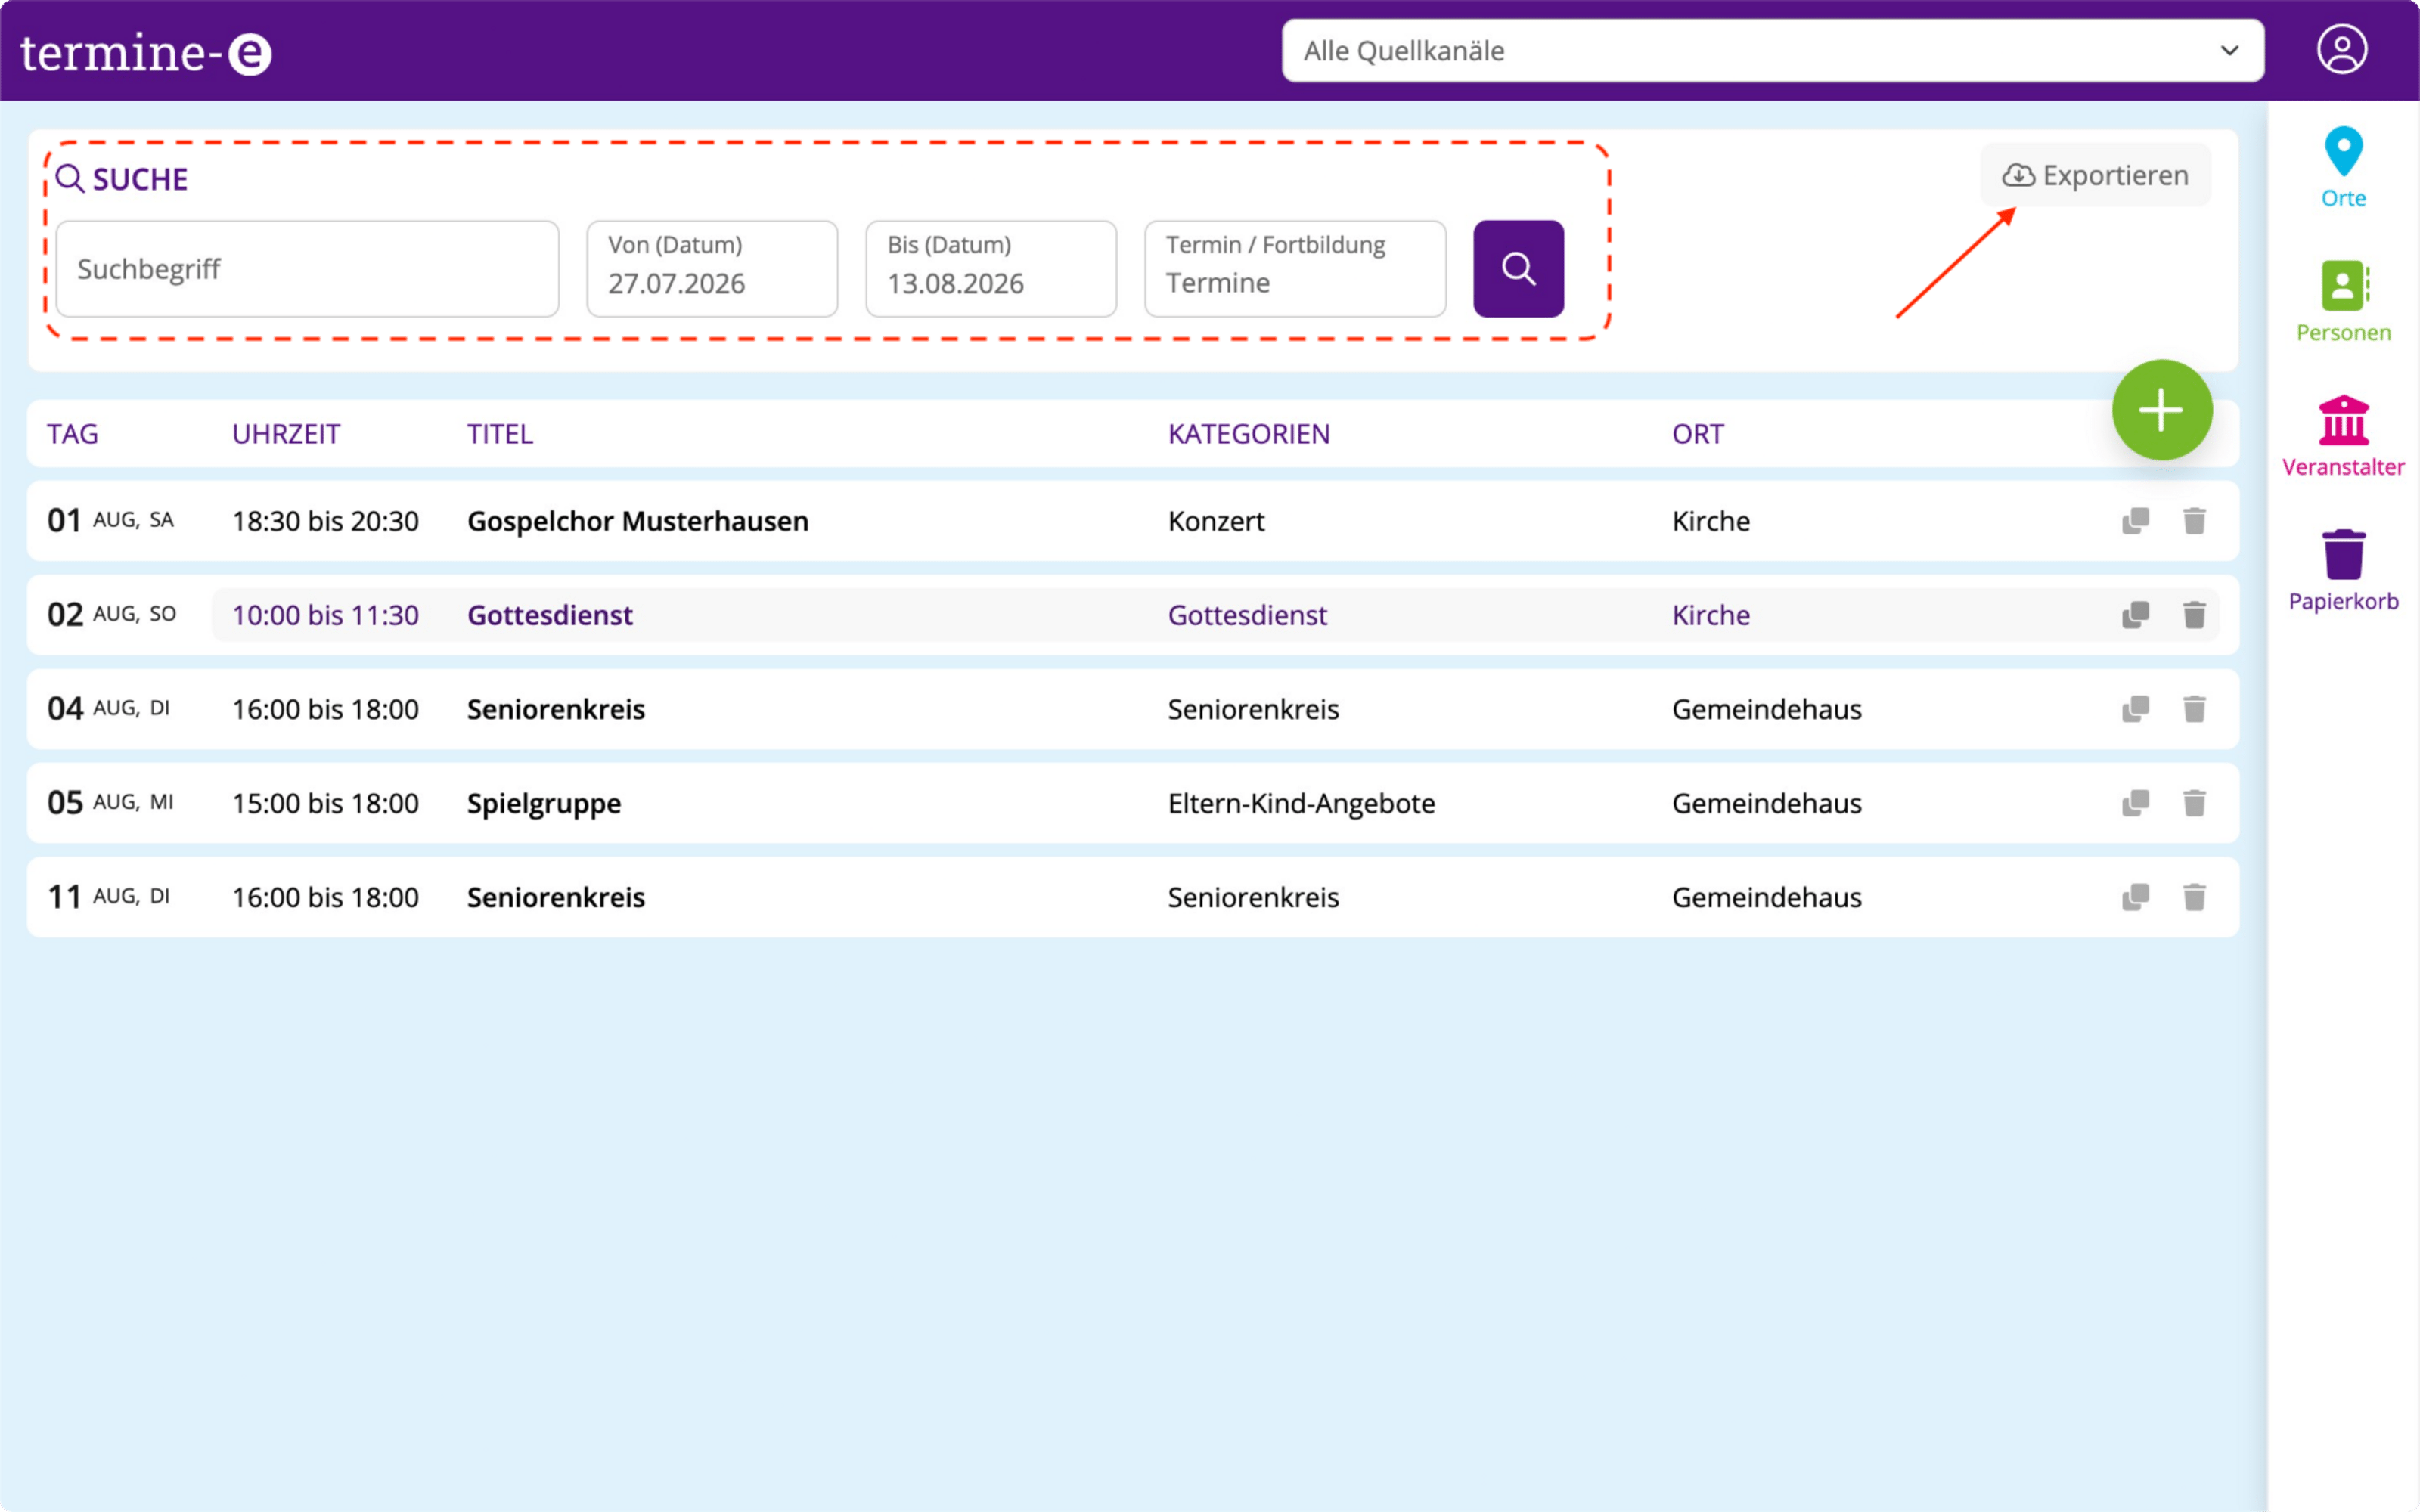Click the termine-e logo
This screenshot has width=2420, height=1512.
pyautogui.click(x=146, y=52)
